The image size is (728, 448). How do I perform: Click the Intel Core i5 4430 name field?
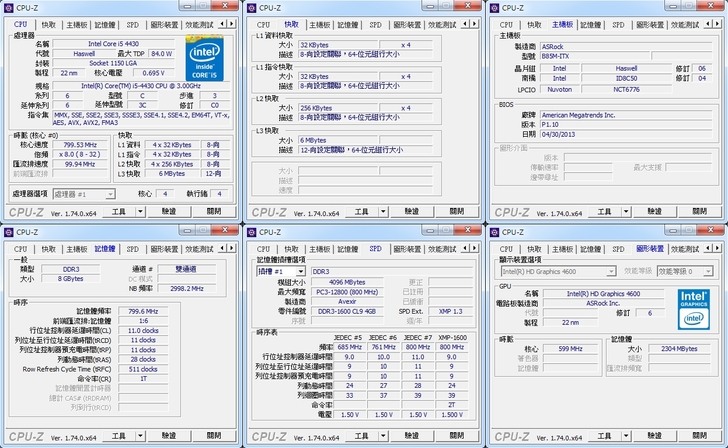114,44
